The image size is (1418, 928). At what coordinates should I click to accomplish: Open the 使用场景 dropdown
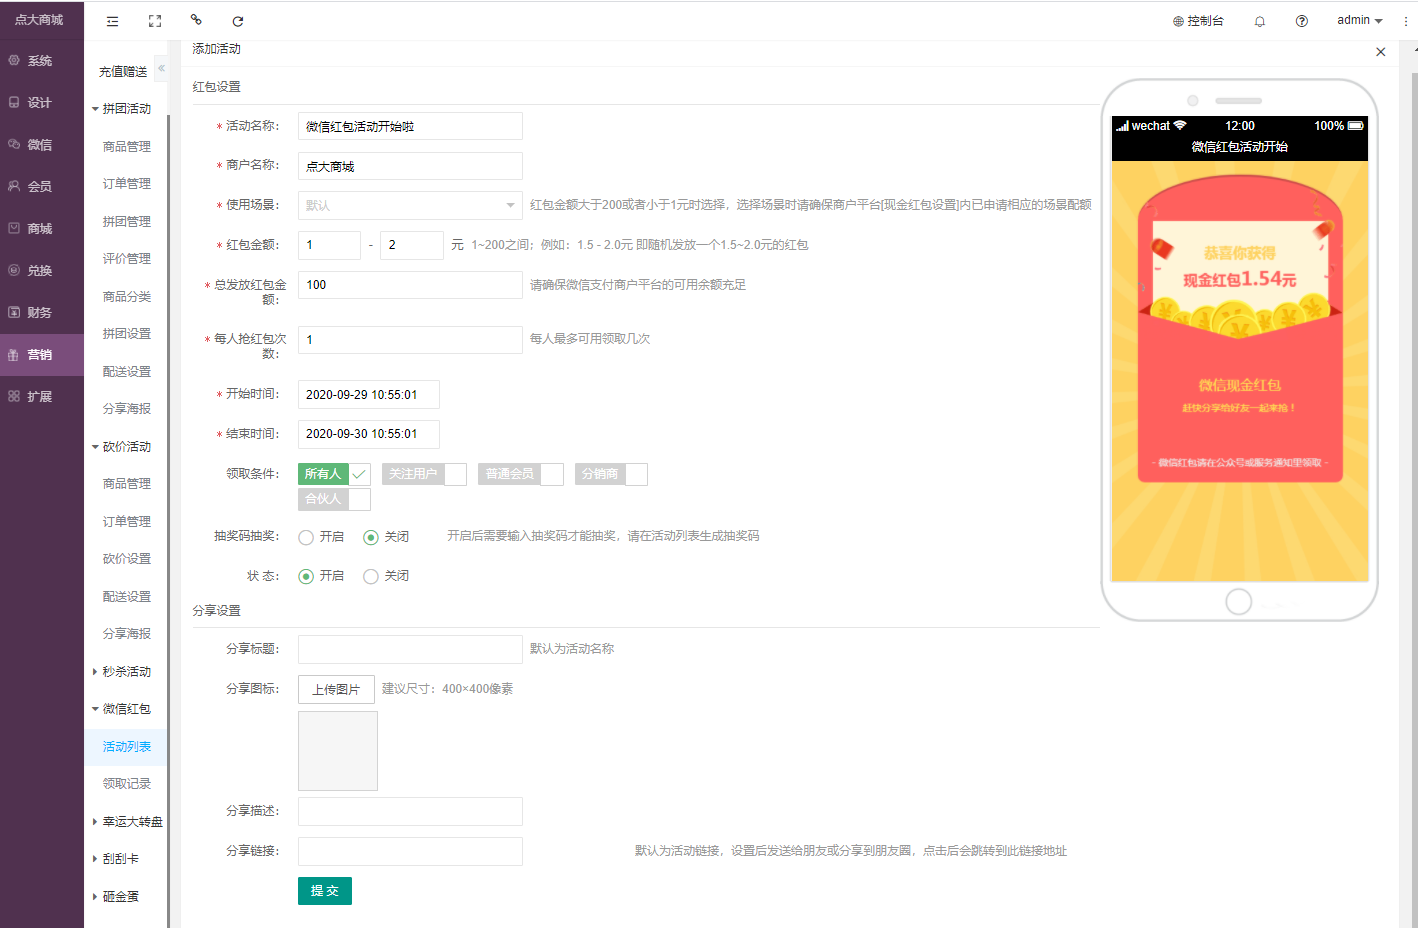coord(410,205)
